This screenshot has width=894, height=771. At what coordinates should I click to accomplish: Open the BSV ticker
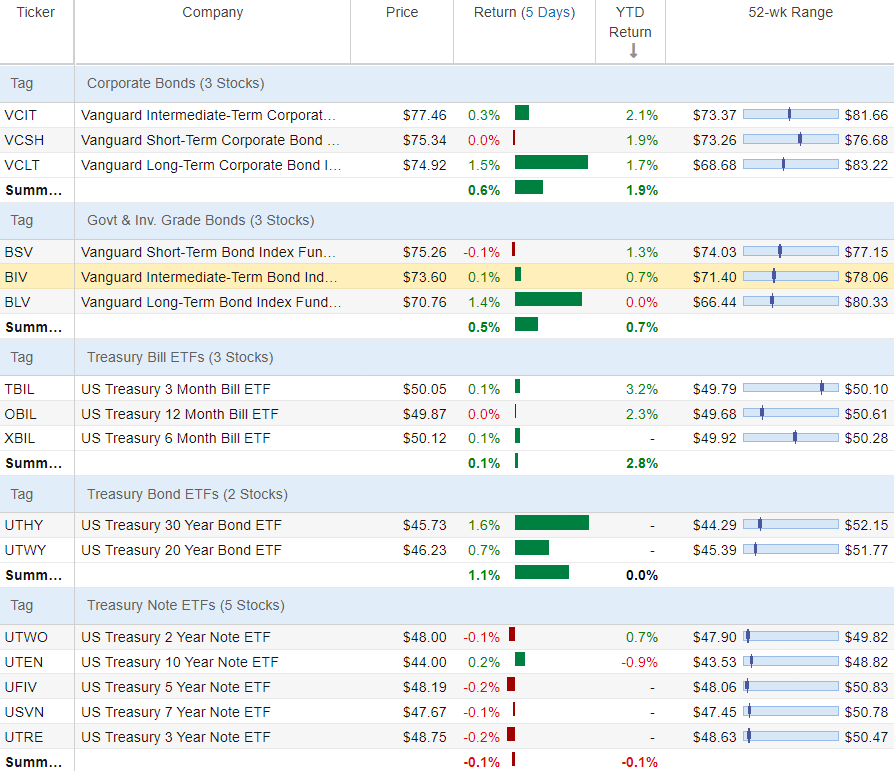coord(19,252)
